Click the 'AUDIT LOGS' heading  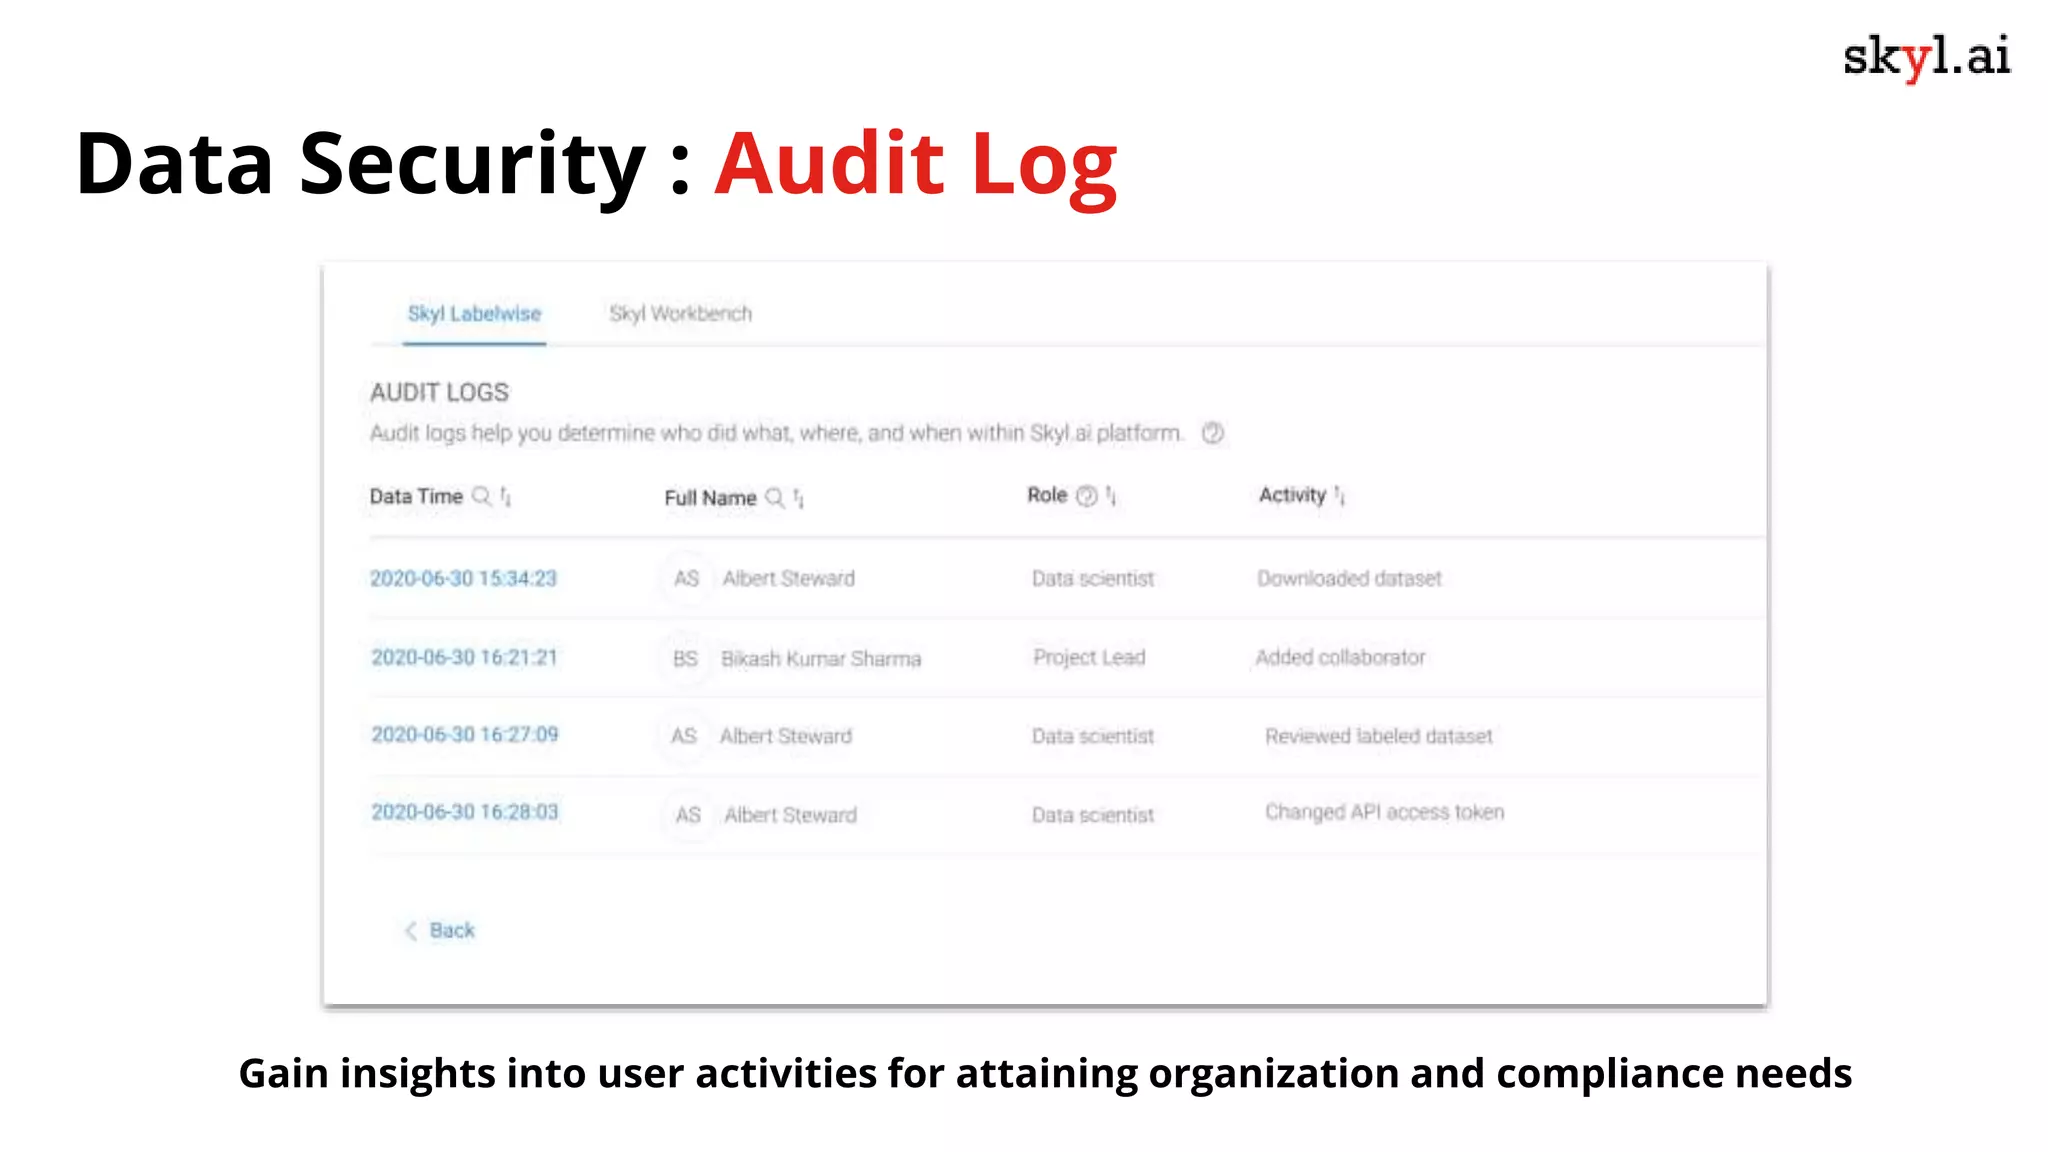point(439,392)
